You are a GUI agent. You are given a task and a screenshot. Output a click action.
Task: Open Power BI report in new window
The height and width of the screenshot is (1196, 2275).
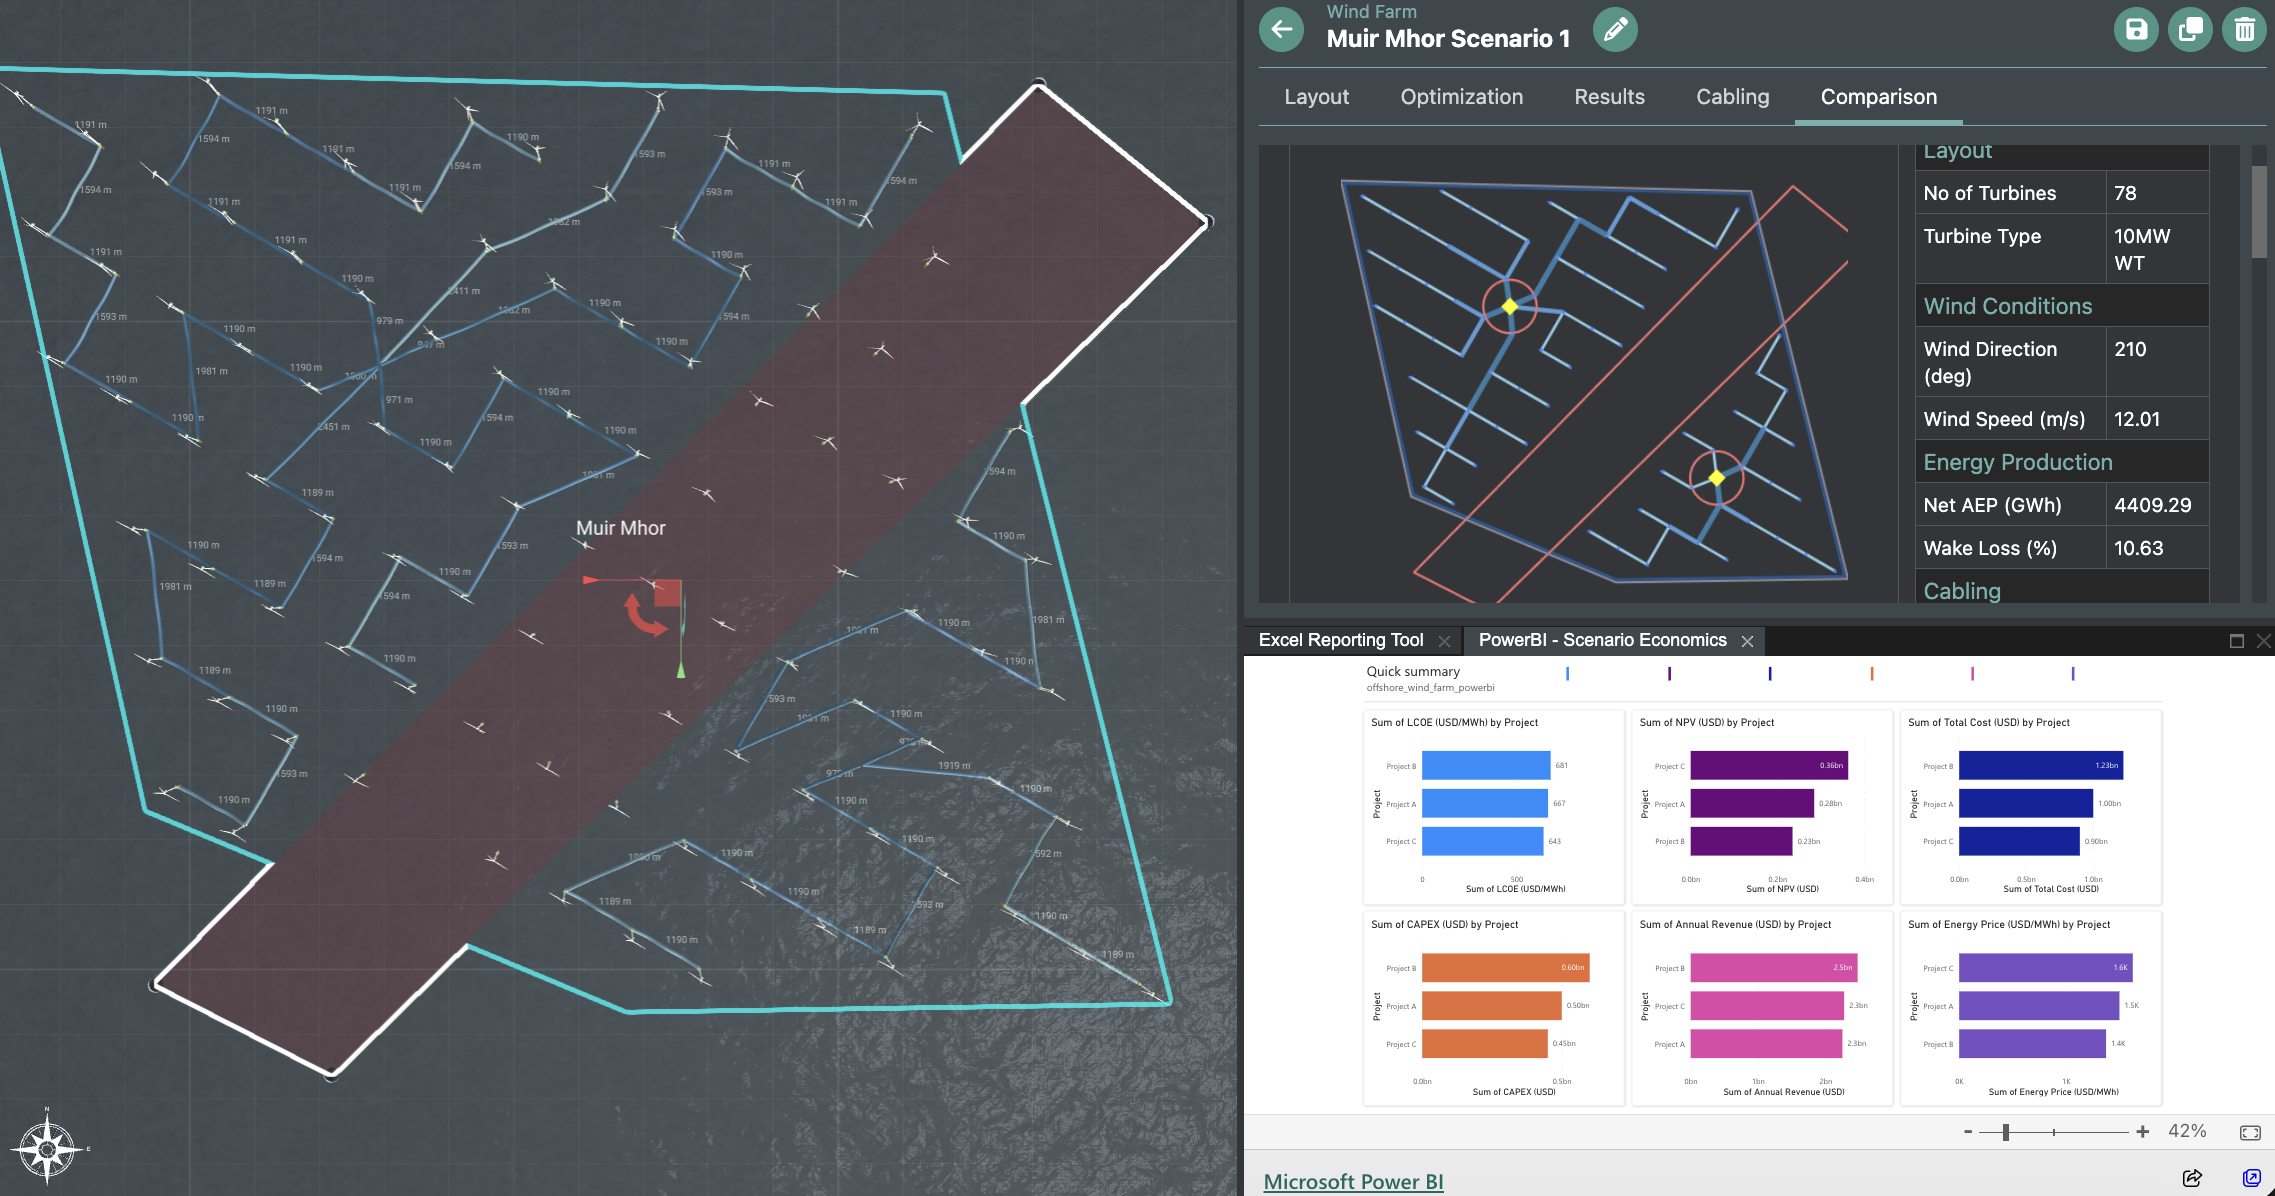2251,1178
